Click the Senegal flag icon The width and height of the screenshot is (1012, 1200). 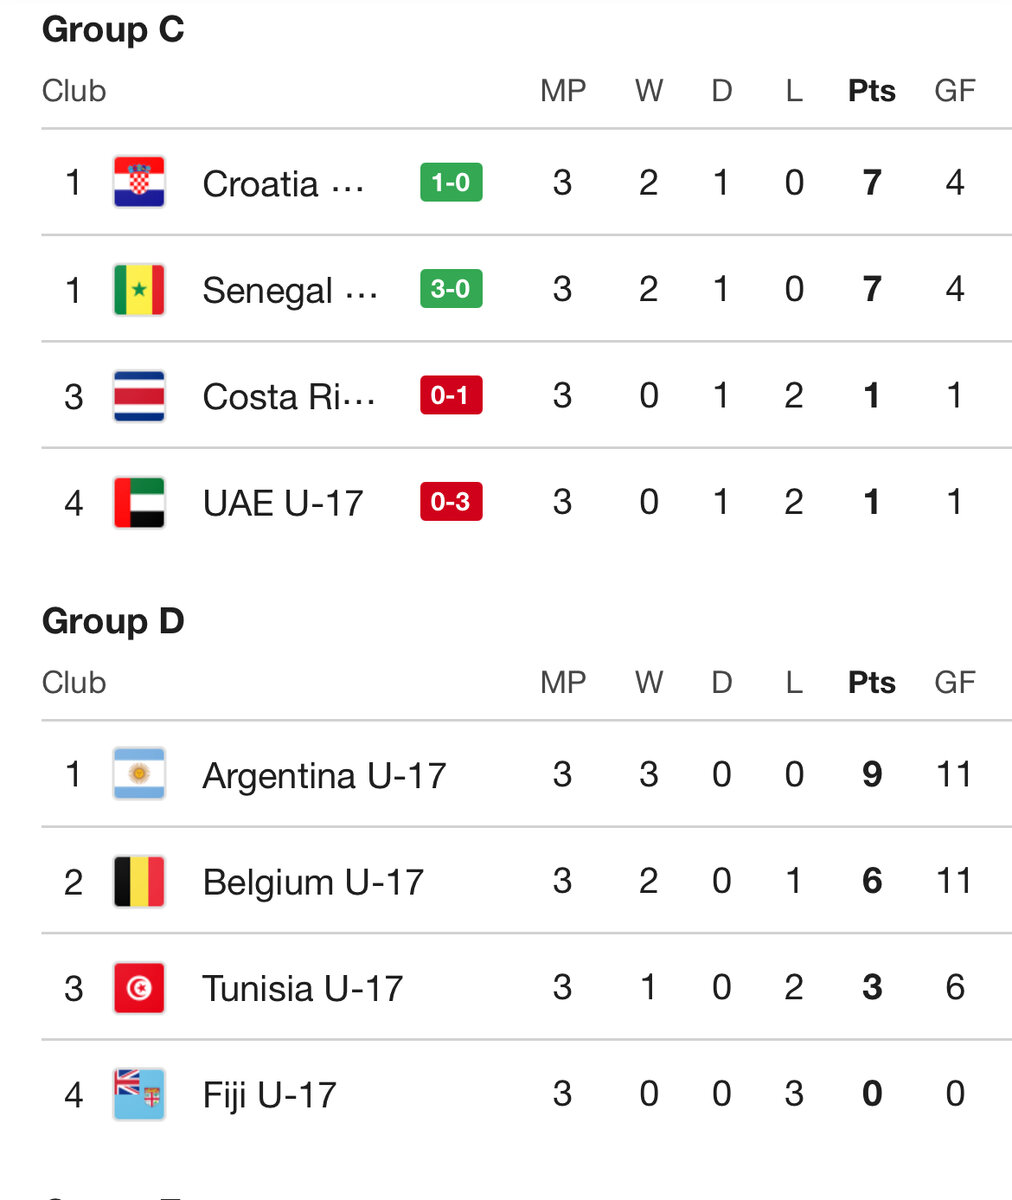[x=139, y=290]
